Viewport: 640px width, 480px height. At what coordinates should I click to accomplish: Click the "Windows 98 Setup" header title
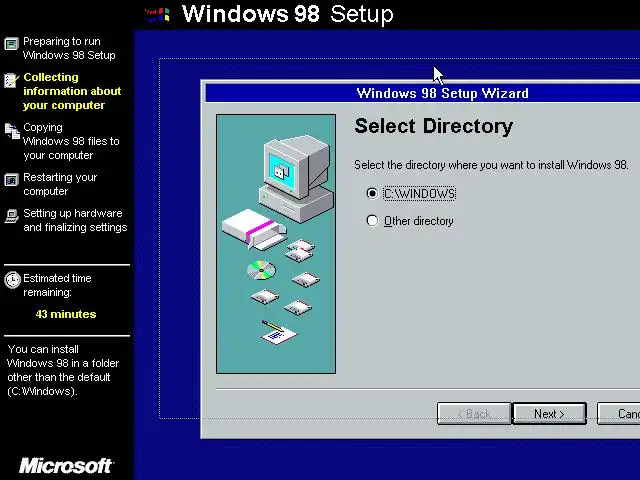tap(288, 14)
